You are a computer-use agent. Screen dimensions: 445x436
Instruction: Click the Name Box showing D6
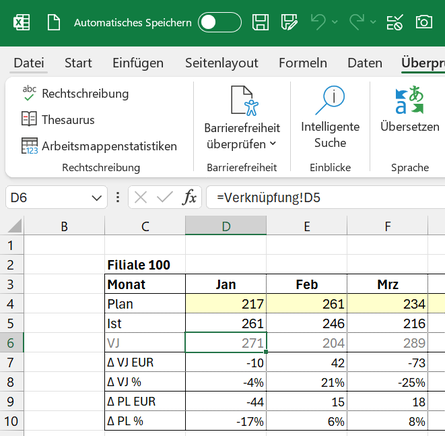point(48,197)
